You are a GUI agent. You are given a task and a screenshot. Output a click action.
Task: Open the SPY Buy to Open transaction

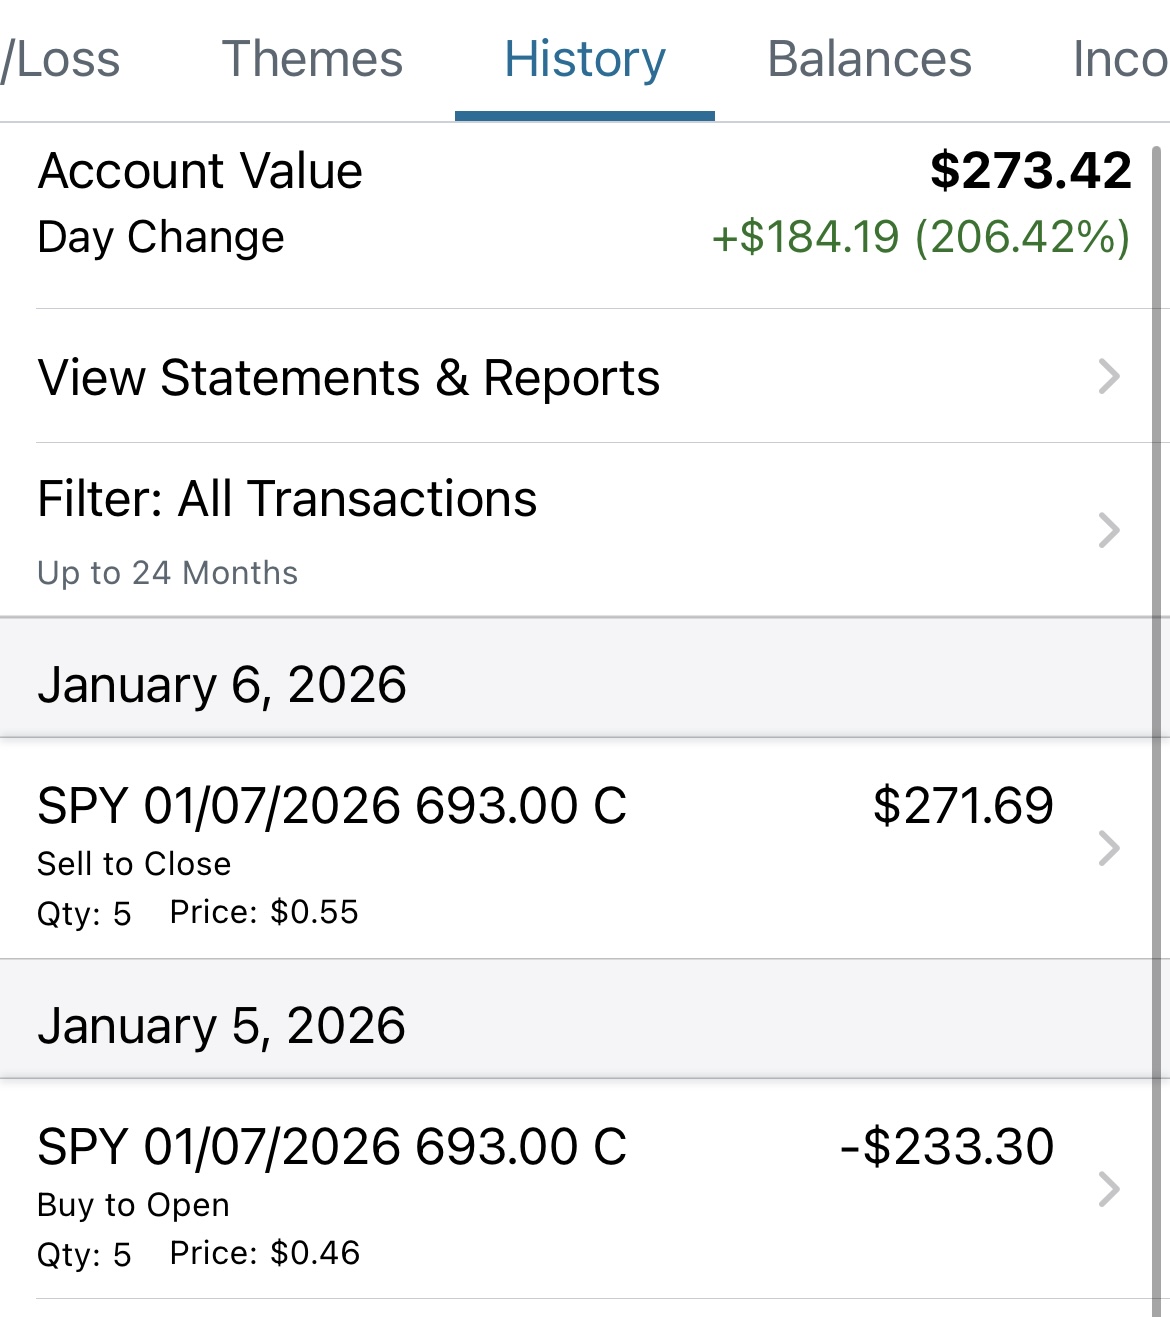[332, 1147]
